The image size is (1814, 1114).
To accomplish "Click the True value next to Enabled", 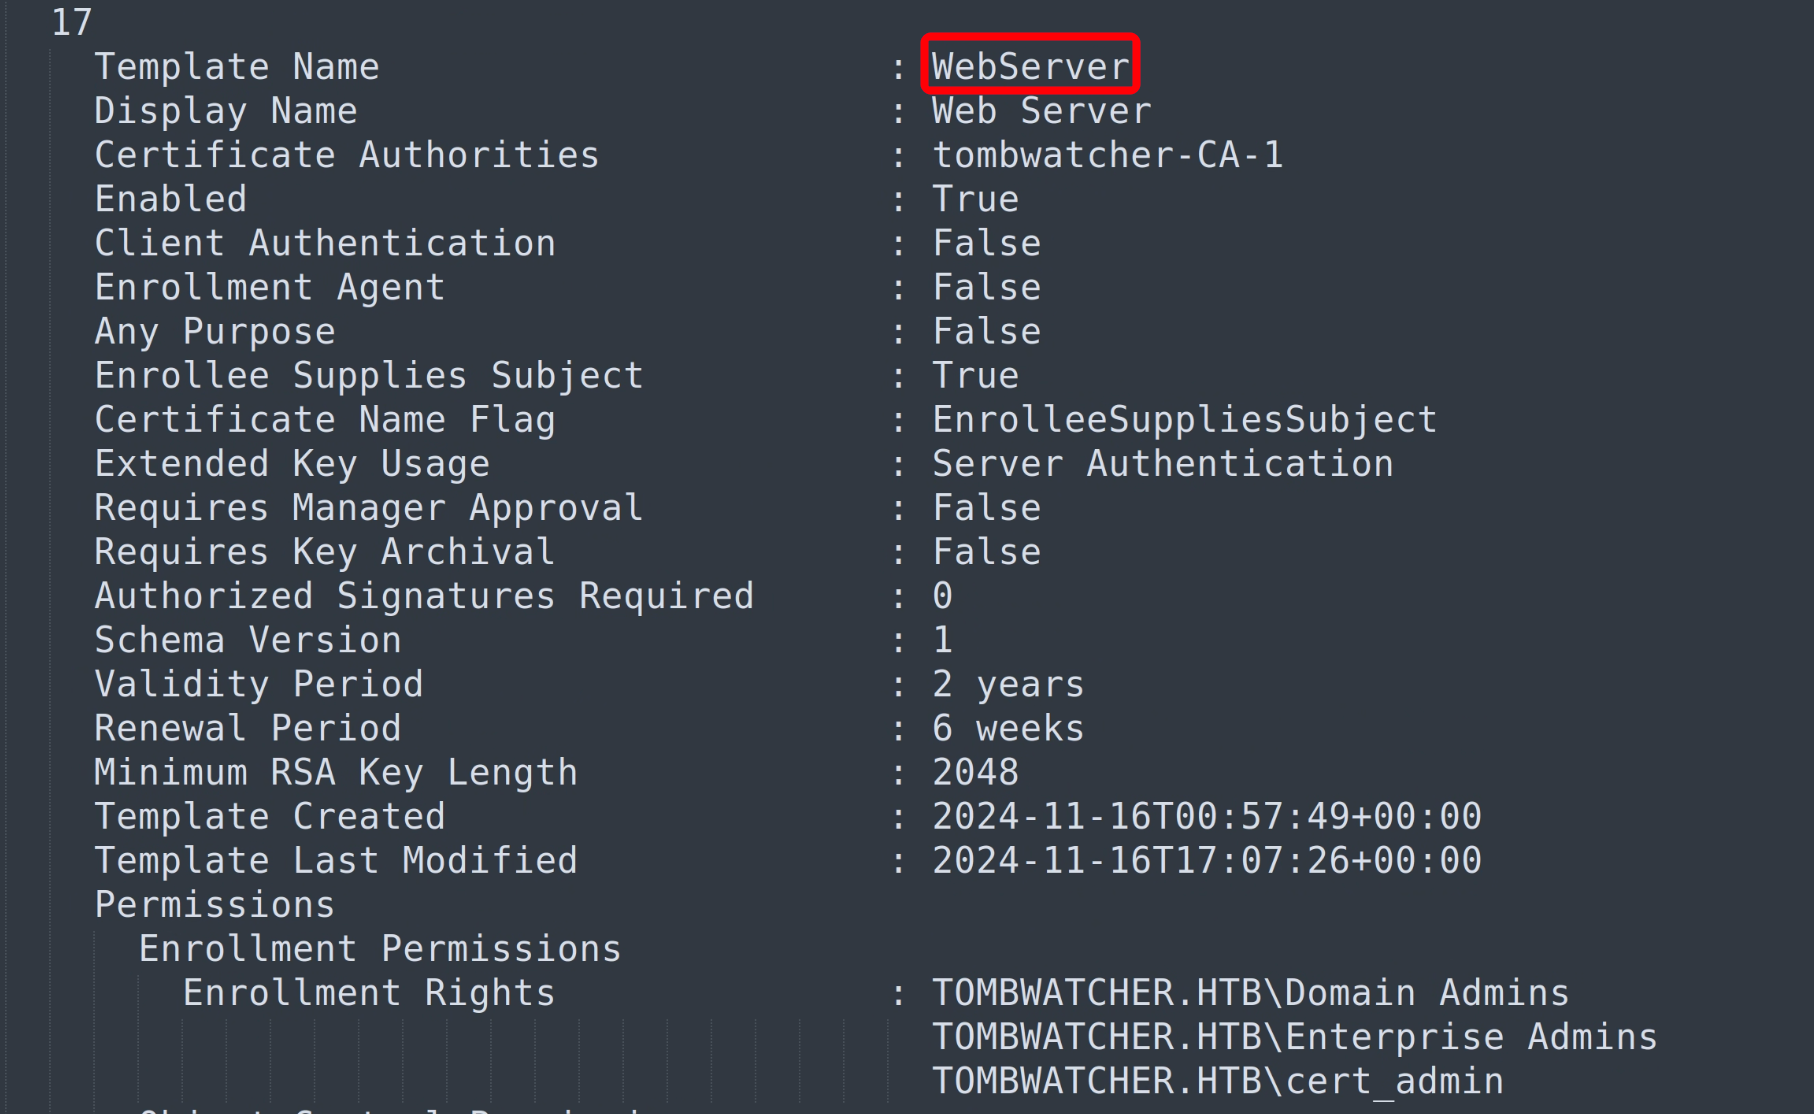I will tap(975, 199).
